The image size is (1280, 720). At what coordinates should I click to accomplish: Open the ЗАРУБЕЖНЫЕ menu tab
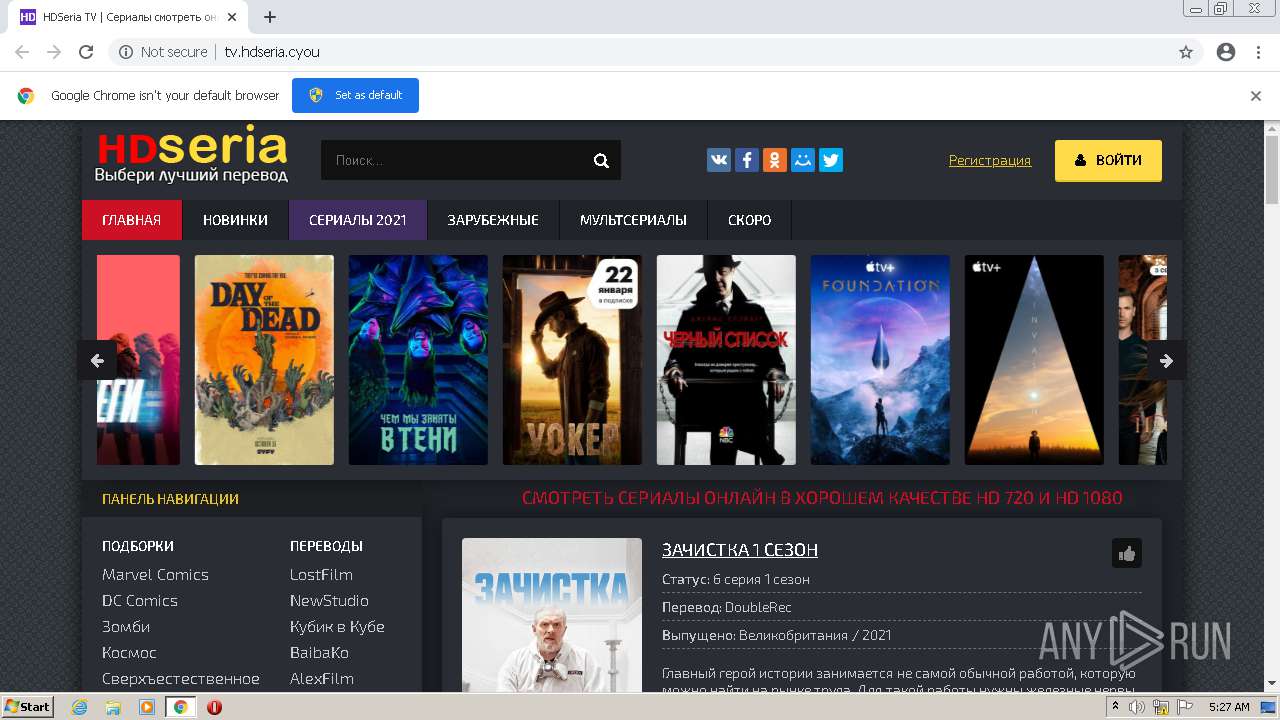(493, 220)
